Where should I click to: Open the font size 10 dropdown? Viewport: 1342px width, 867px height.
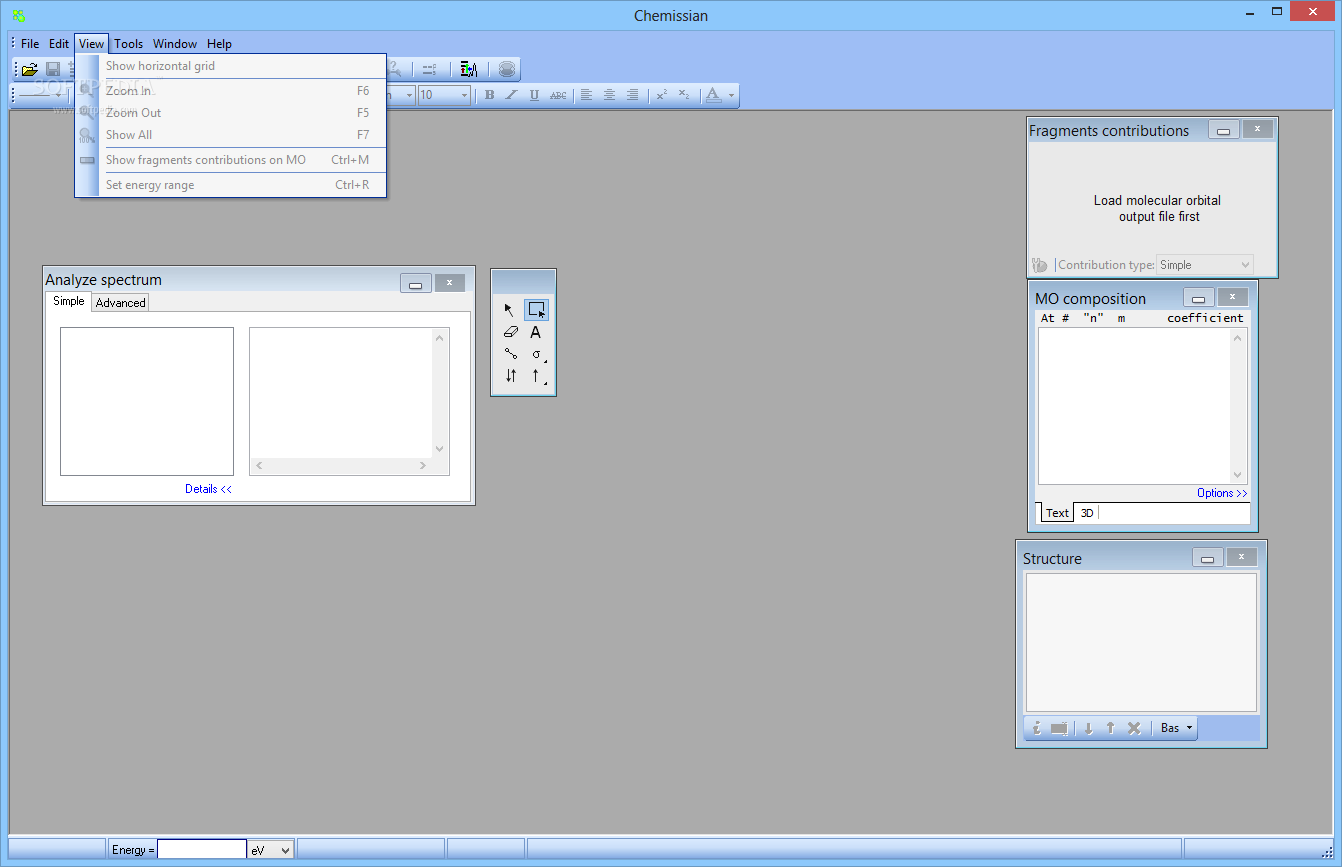pos(464,95)
